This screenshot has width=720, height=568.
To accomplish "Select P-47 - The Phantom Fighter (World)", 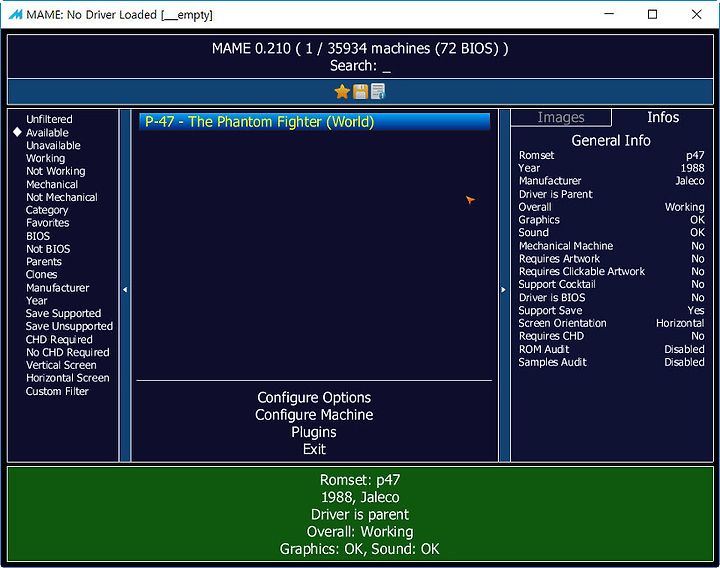I will [x=315, y=122].
